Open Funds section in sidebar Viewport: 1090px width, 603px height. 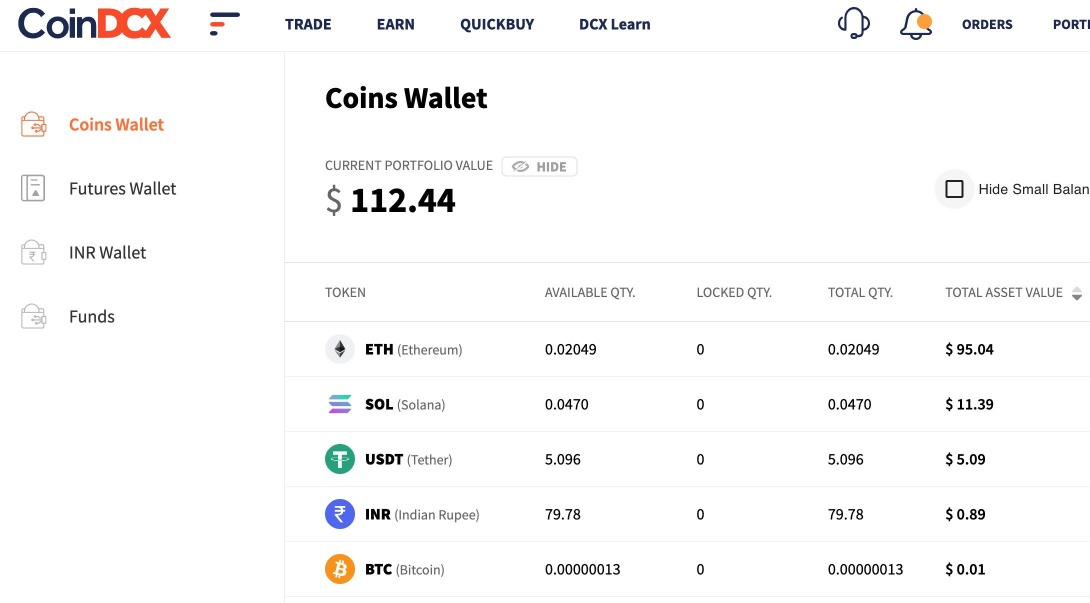tap(92, 316)
